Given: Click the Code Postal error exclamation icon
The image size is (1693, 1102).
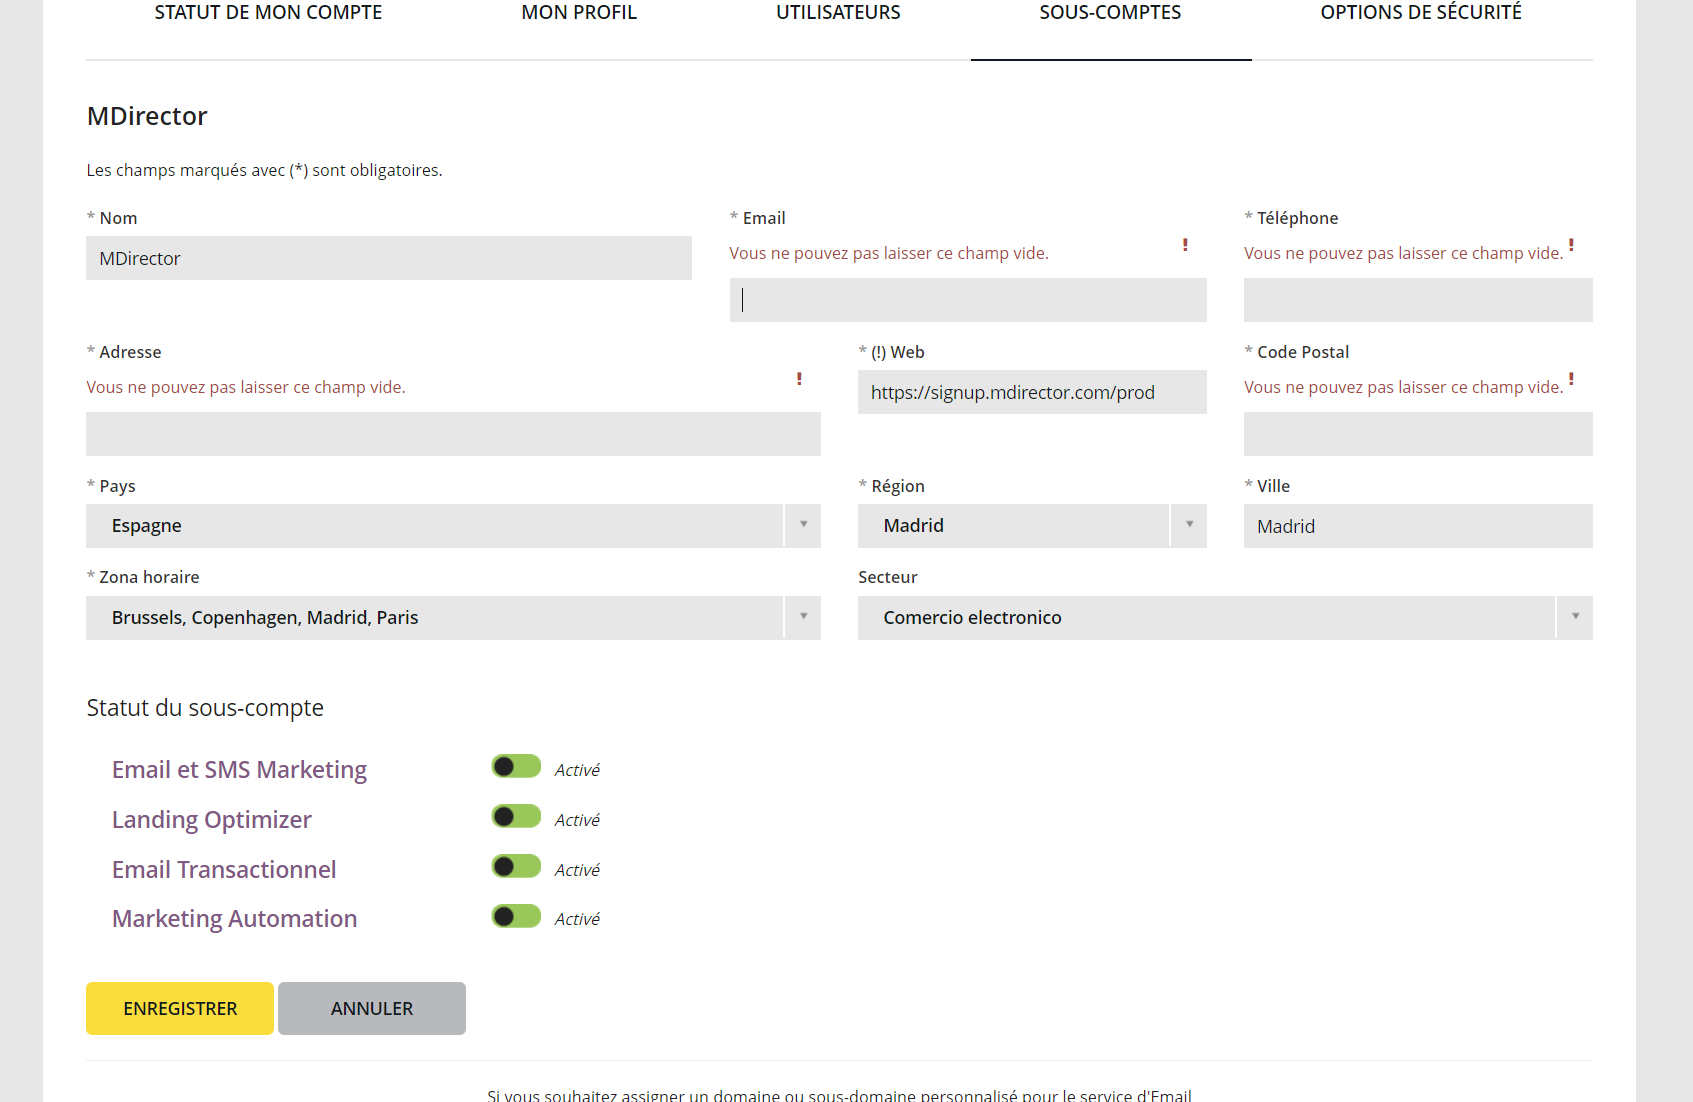Looking at the screenshot, I should coord(1571,379).
